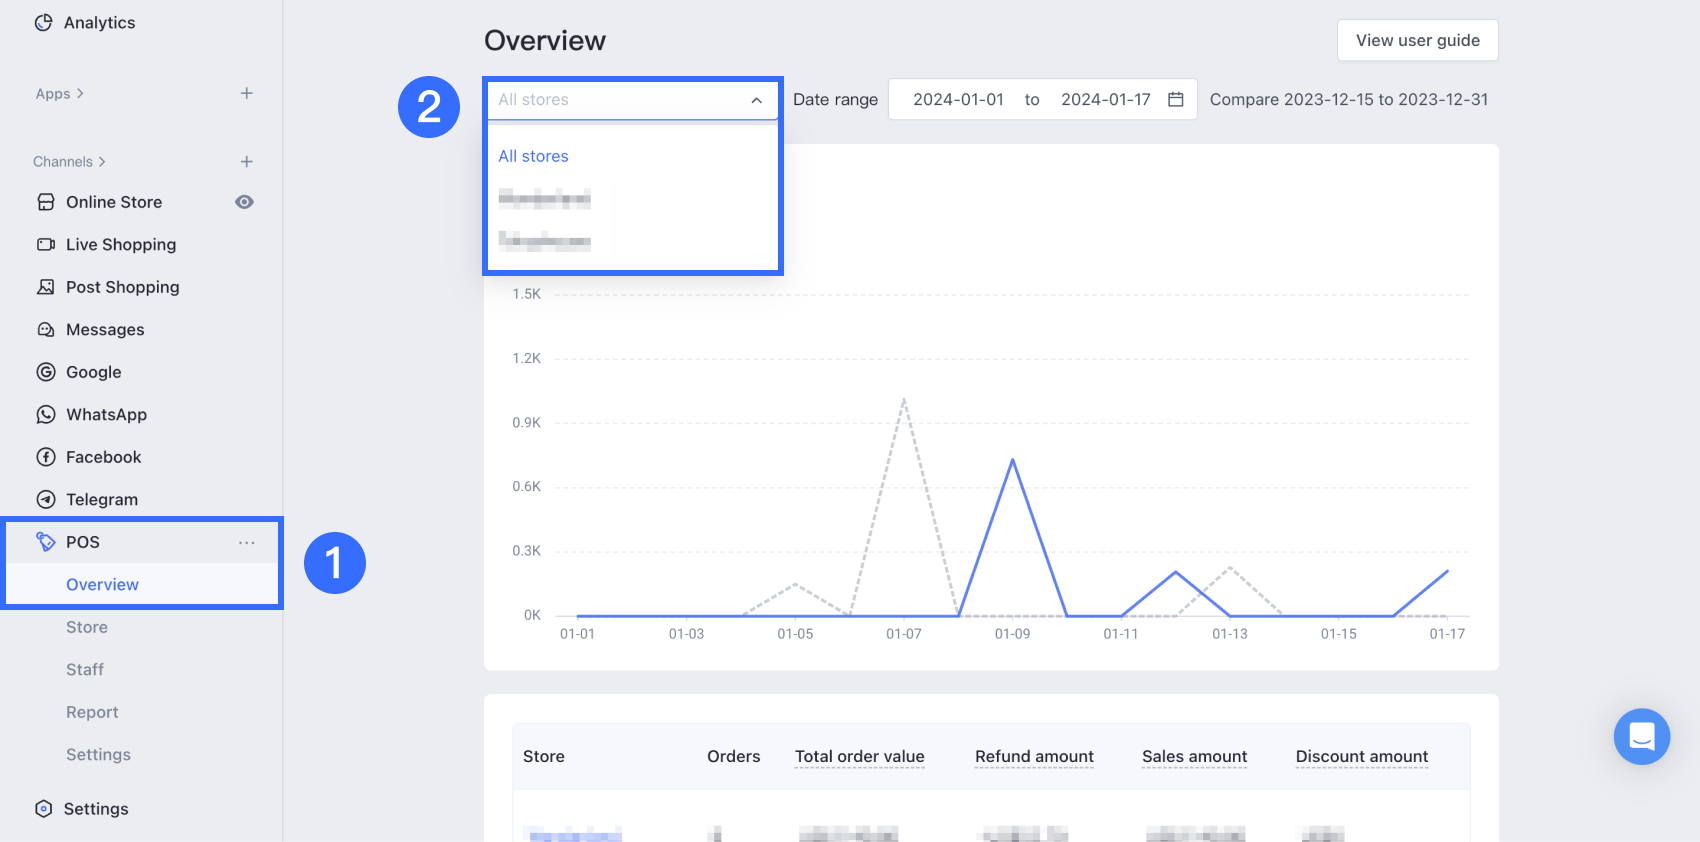Open the WhatsApp channel
This screenshot has width=1700, height=842.
(106, 415)
